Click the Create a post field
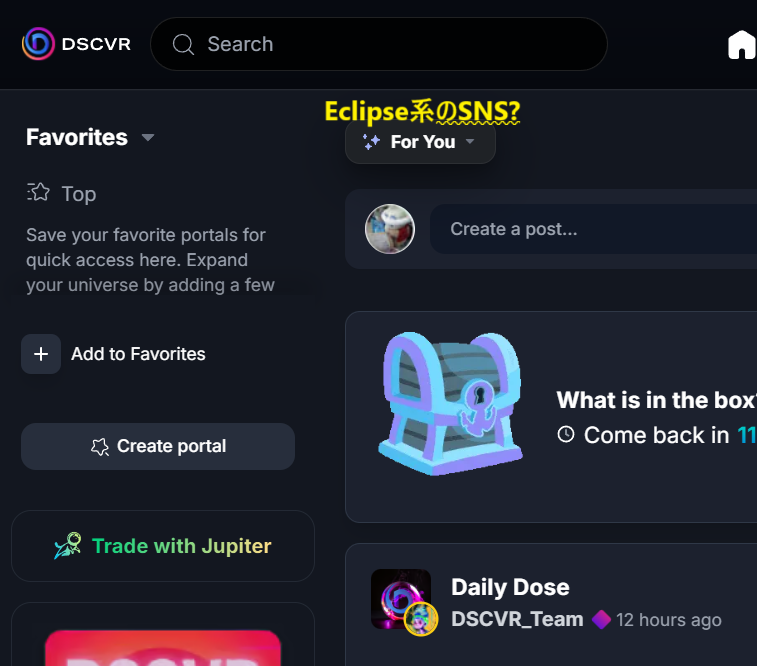Viewport: 757px width, 666px height. [593, 229]
